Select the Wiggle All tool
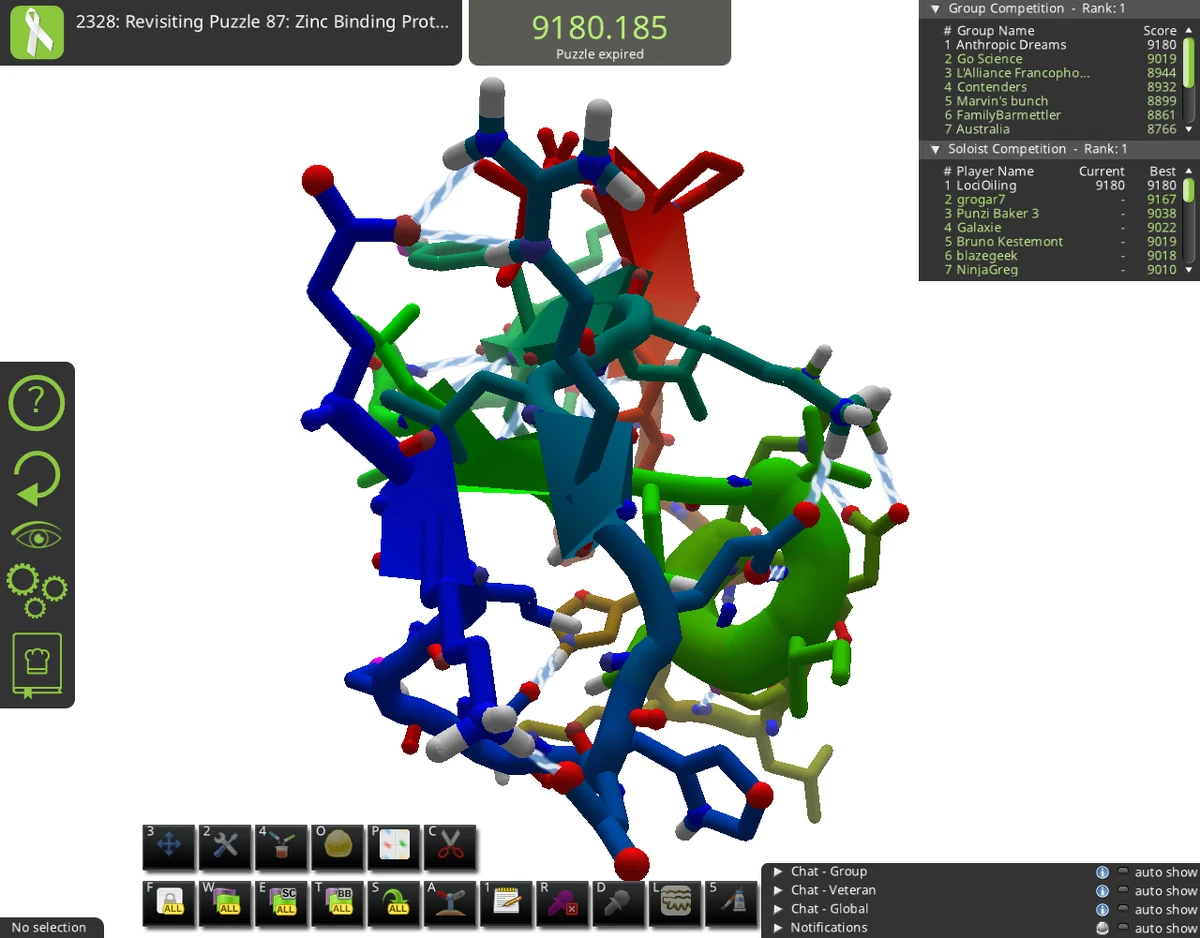The width and height of the screenshot is (1200, 938). coord(225,905)
